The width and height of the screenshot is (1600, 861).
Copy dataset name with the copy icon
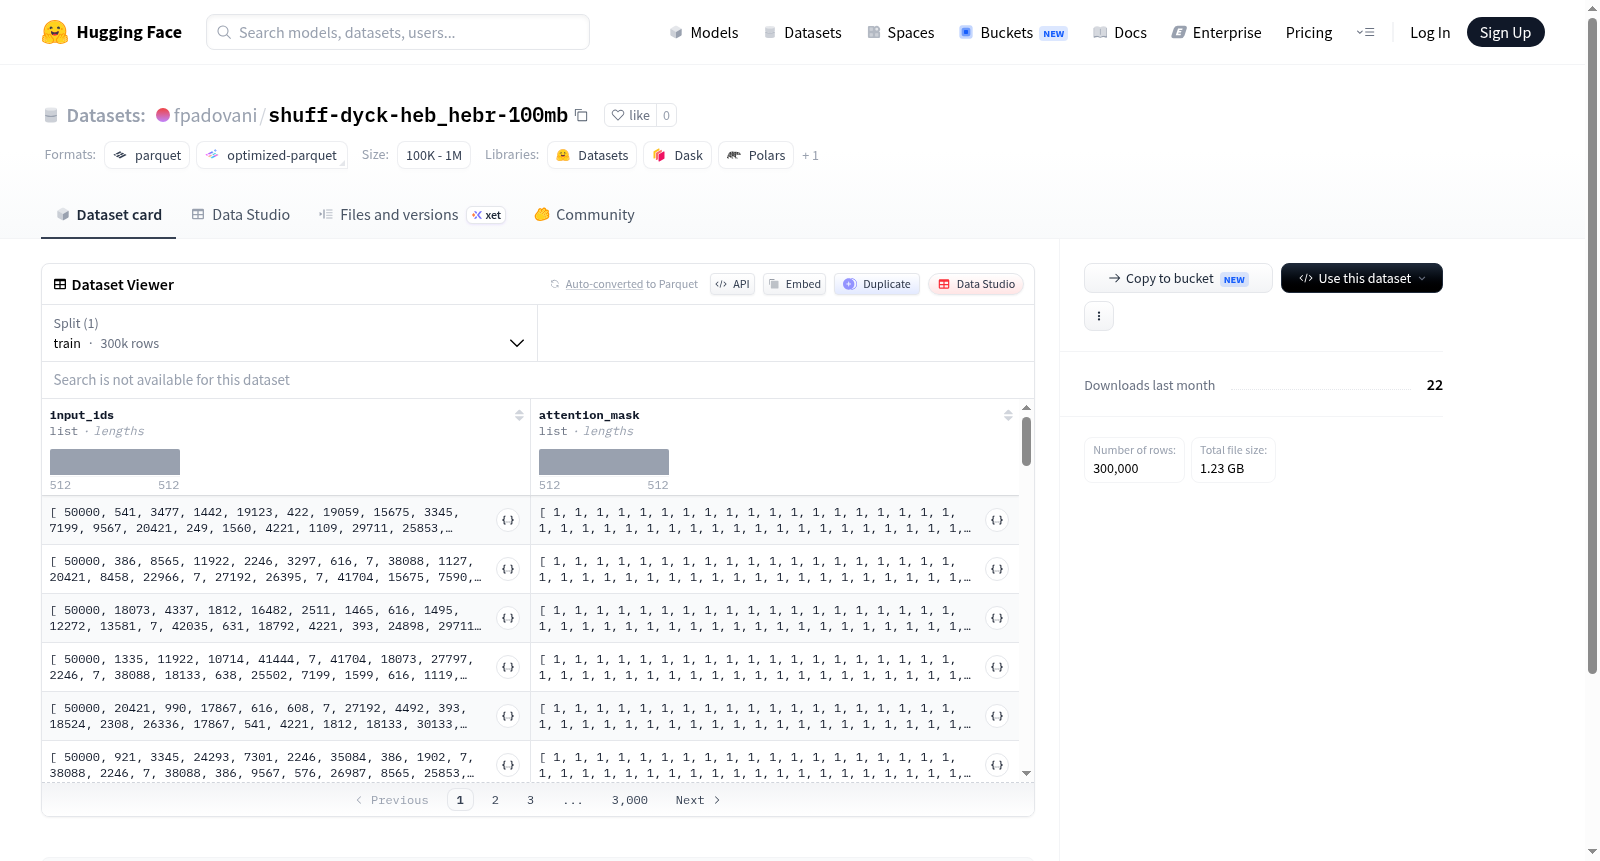click(581, 115)
